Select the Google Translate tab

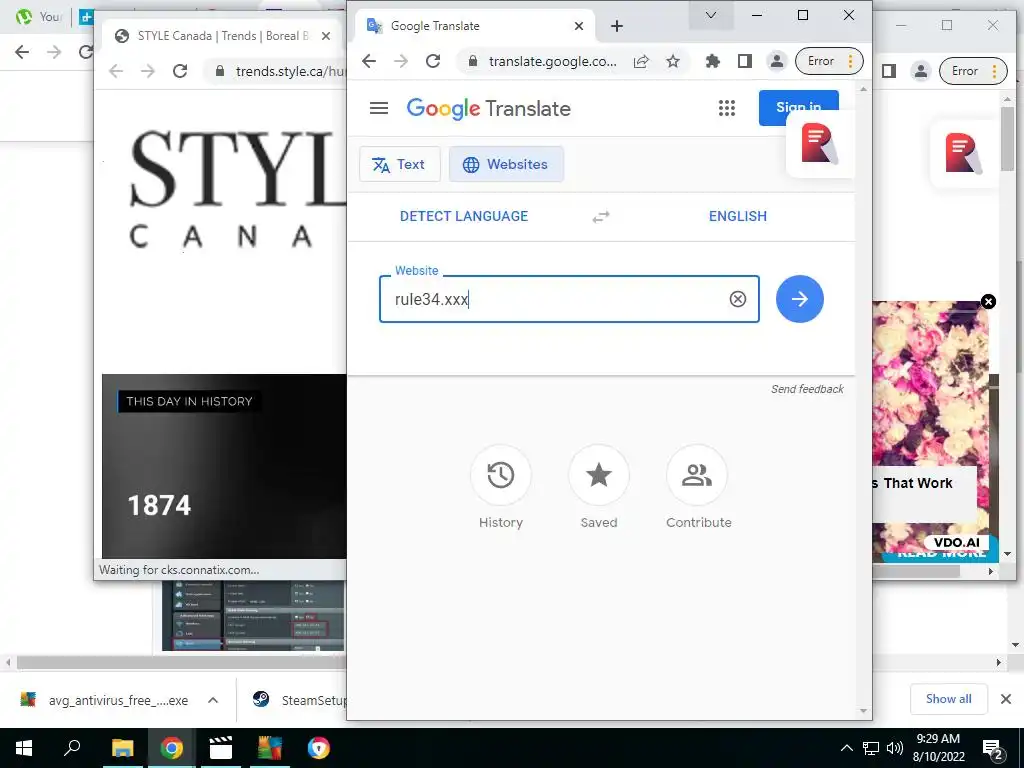[475, 26]
